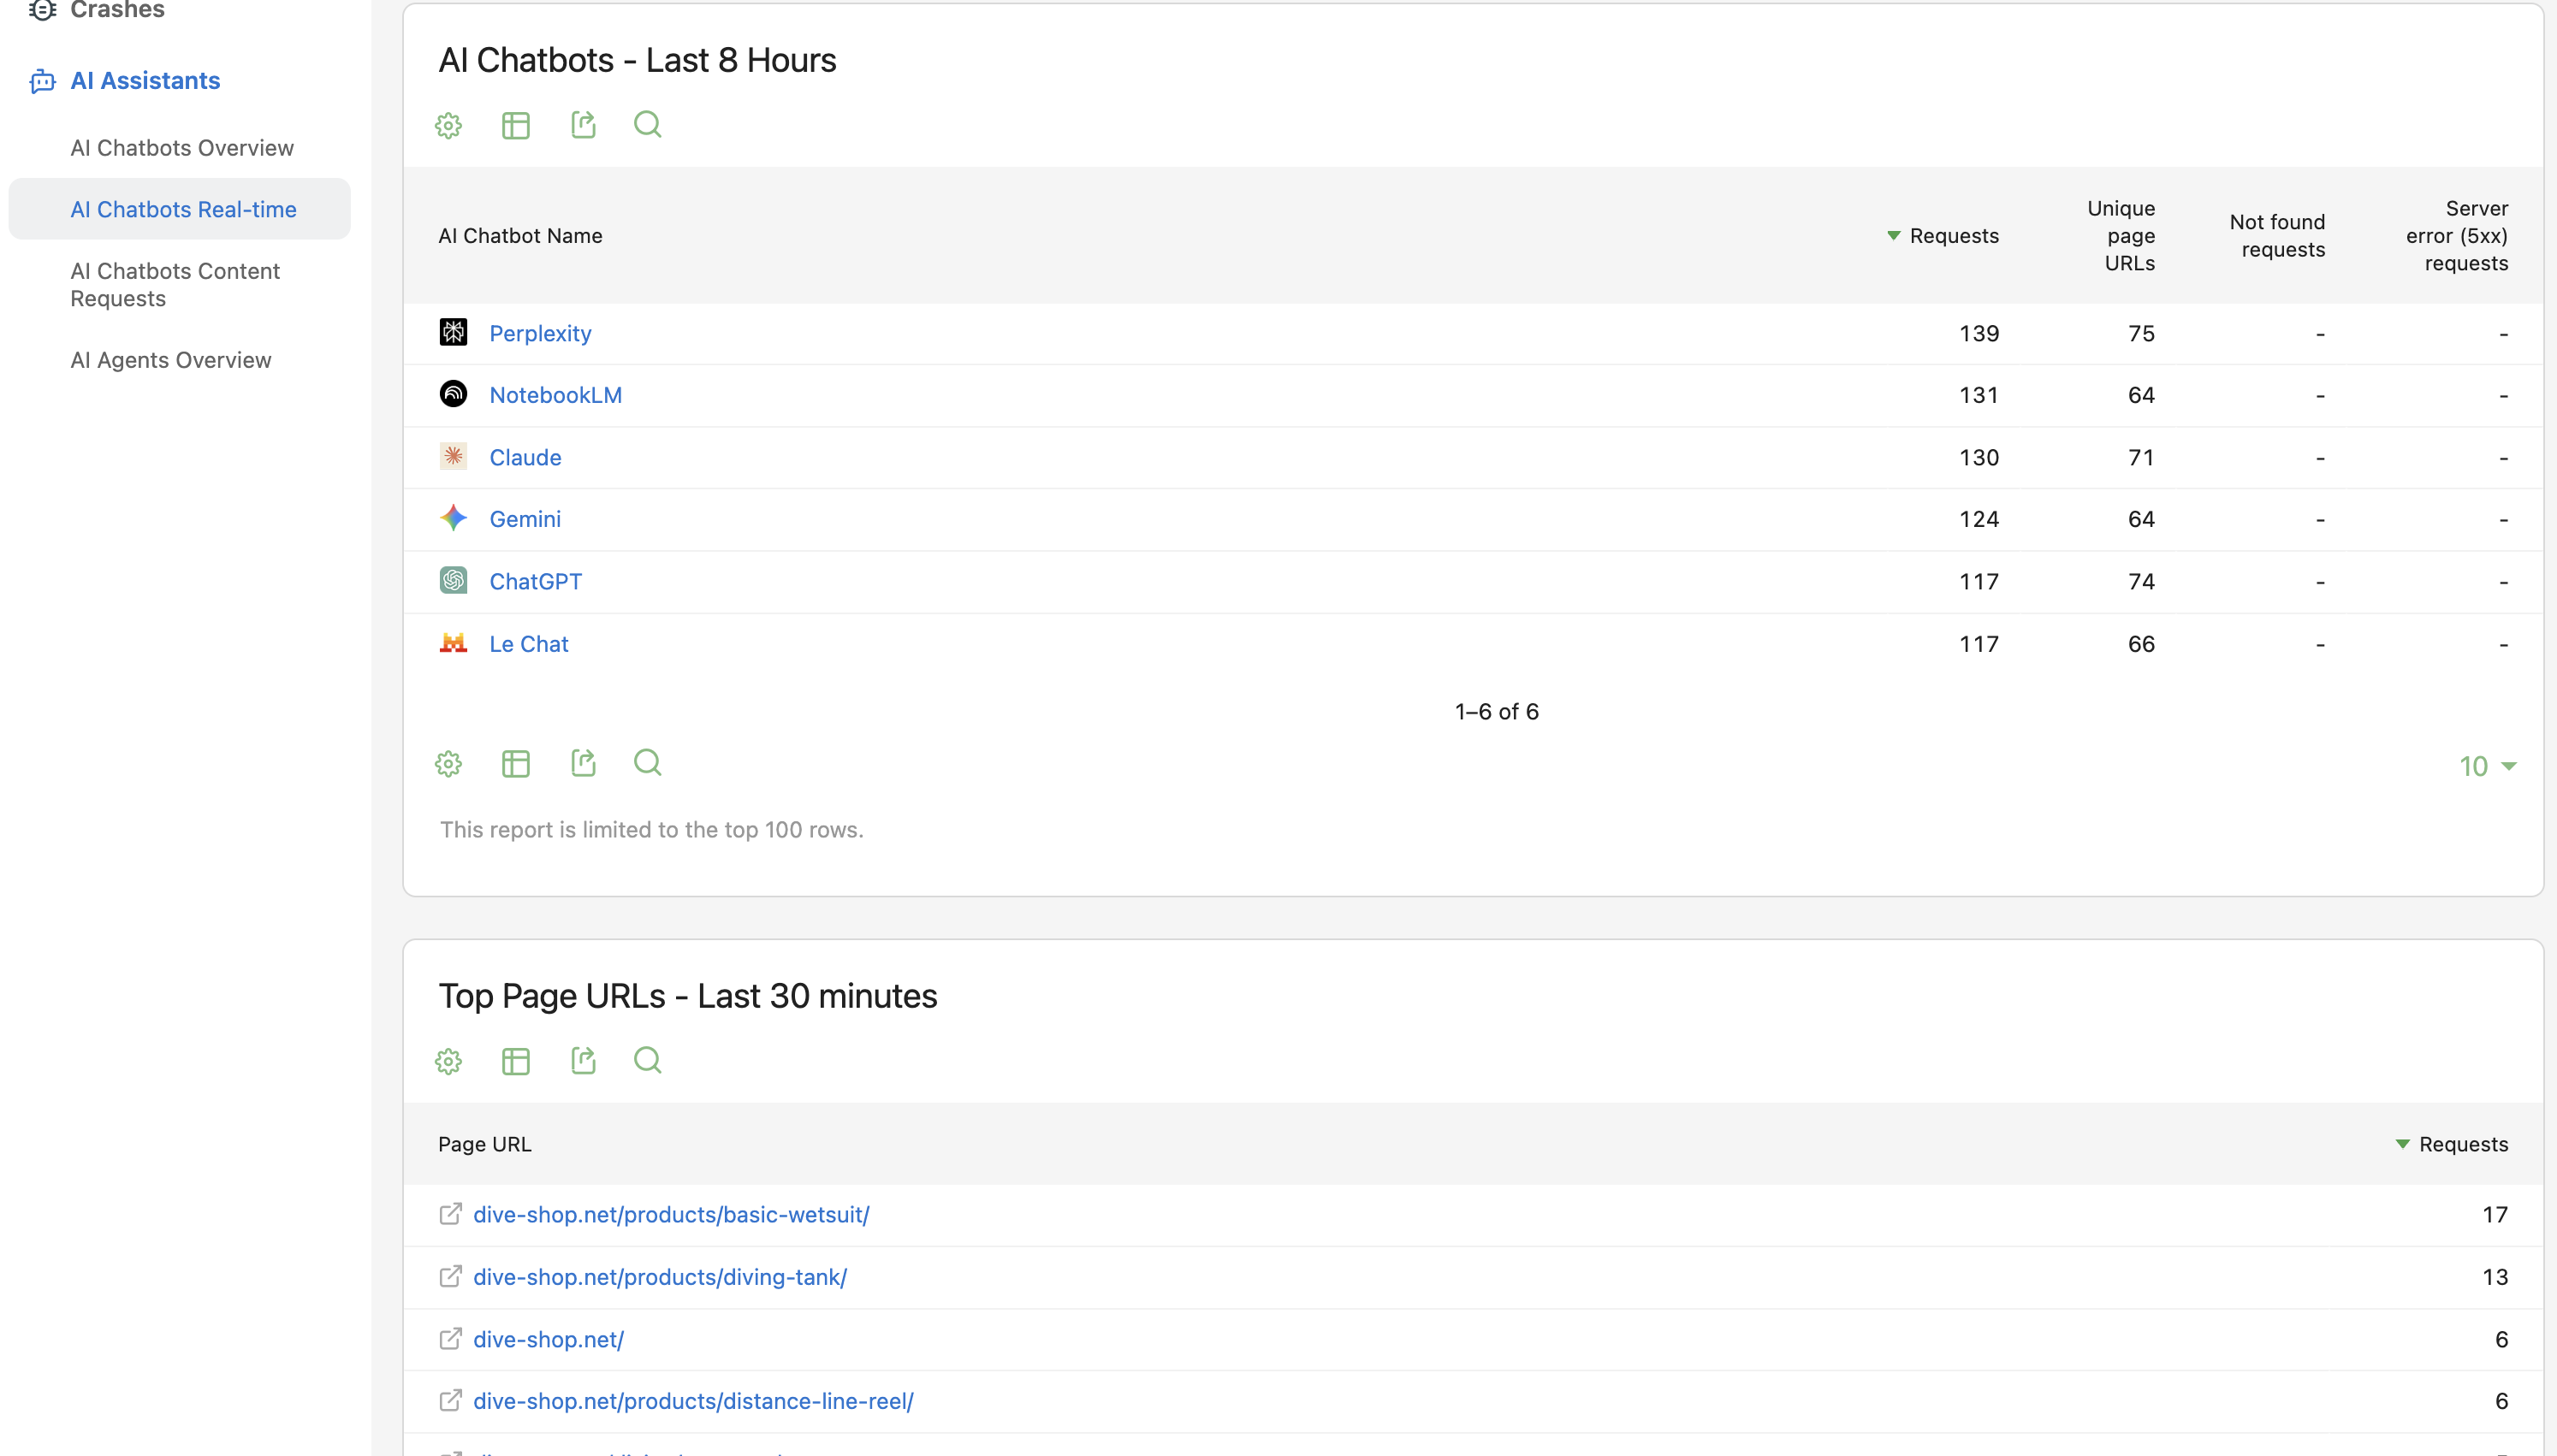The image size is (2557, 1456).
Task: Open dive-shop.net/products/basic-wetsuit/ link
Action: coord(671,1215)
